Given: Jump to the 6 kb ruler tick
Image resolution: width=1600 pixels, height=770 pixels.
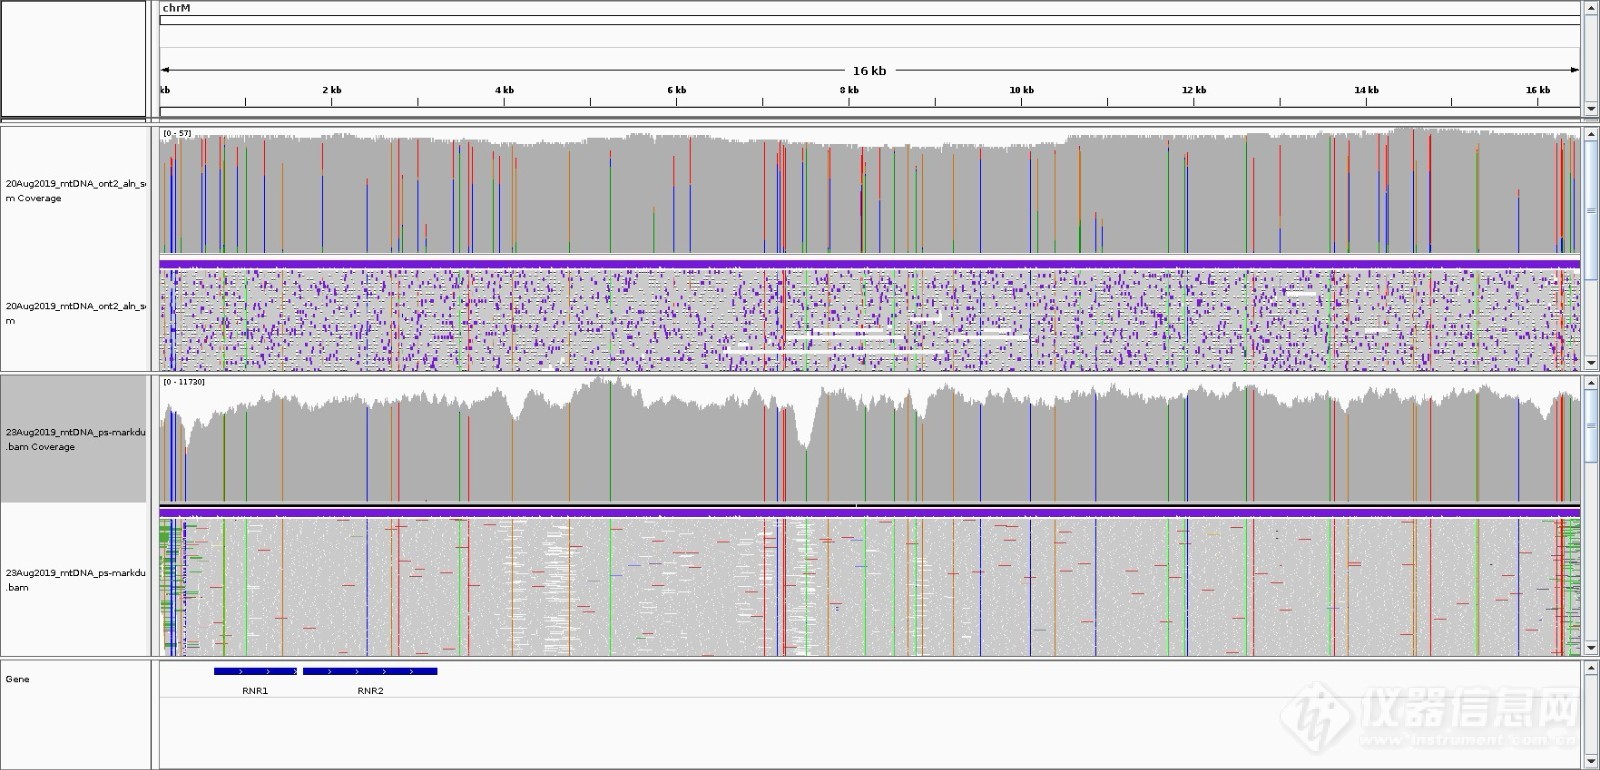Looking at the screenshot, I should (677, 90).
